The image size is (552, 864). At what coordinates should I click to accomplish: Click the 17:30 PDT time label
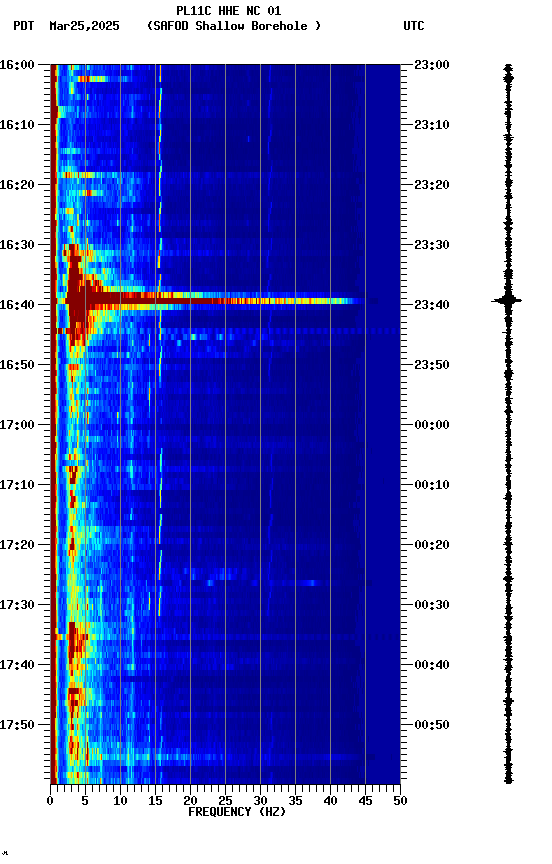click(x=17, y=605)
